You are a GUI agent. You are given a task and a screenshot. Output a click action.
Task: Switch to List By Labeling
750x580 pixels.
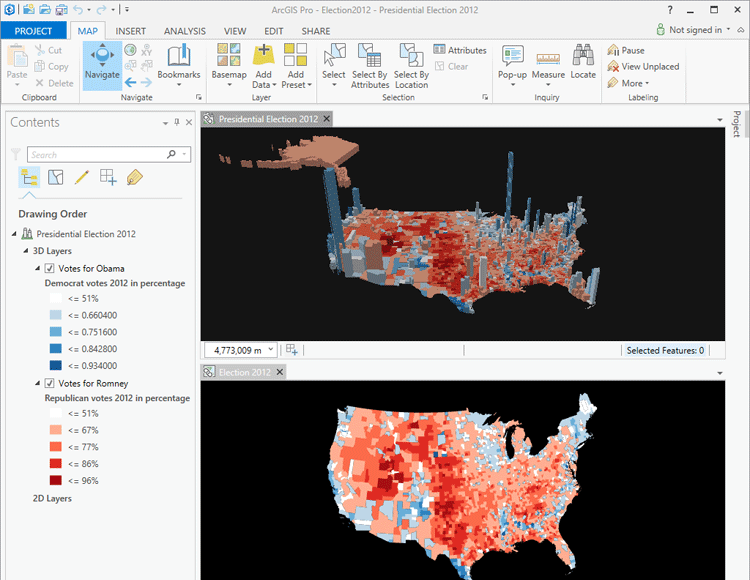click(134, 177)
